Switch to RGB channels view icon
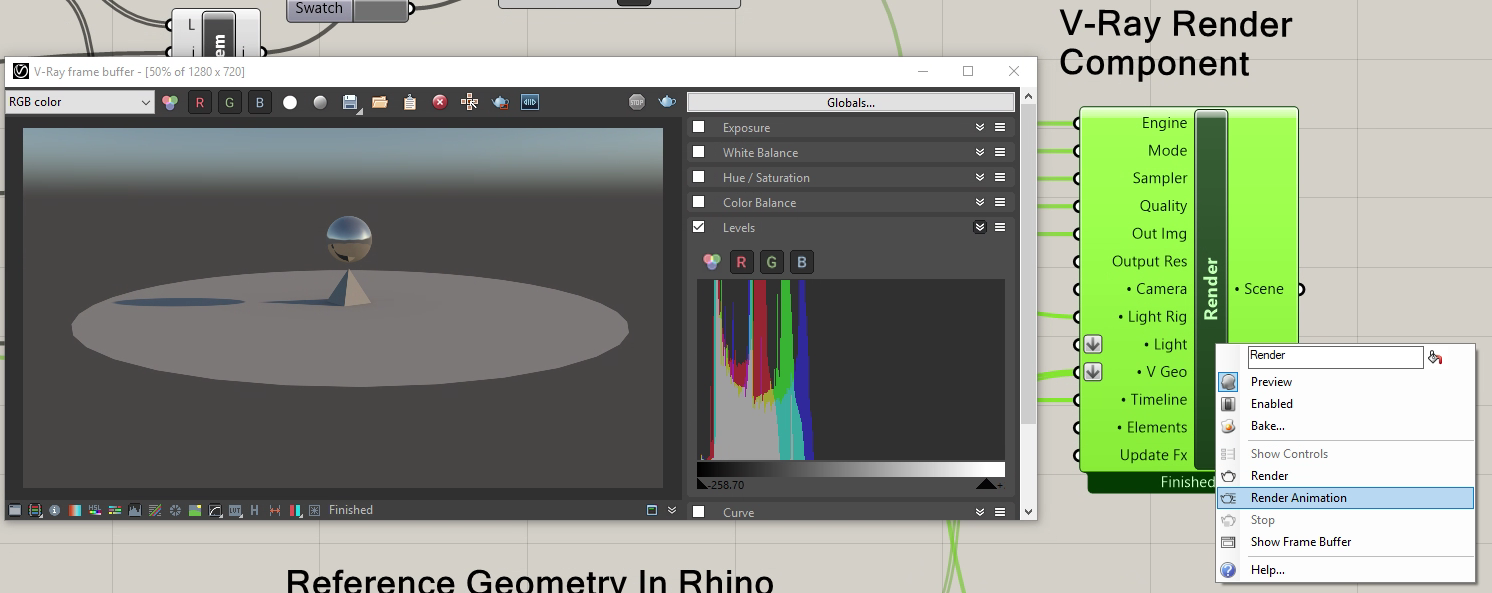 tap(170, 102)
